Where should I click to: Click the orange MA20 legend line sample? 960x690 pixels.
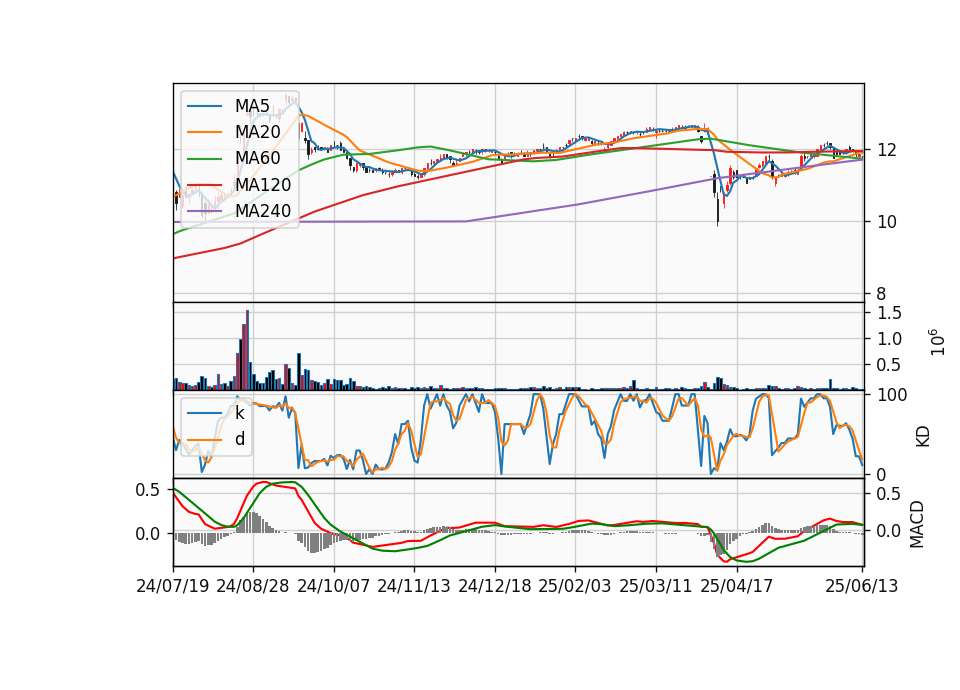204,132
